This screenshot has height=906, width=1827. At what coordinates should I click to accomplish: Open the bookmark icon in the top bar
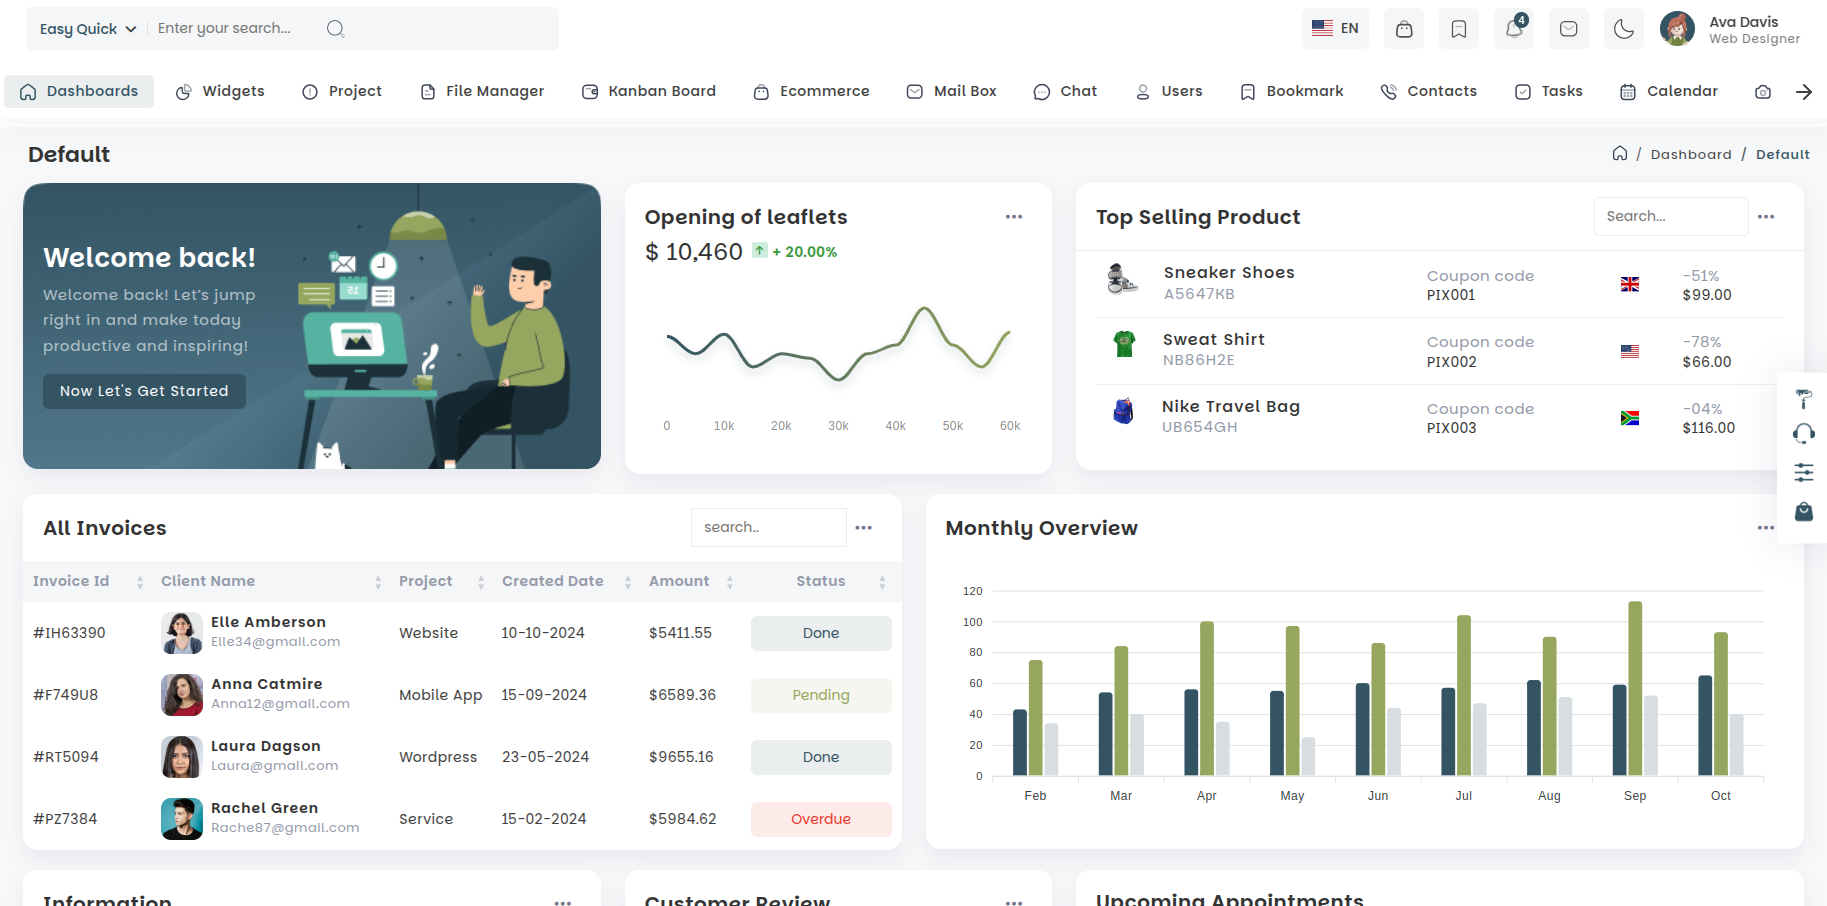tap(1458, 29)
